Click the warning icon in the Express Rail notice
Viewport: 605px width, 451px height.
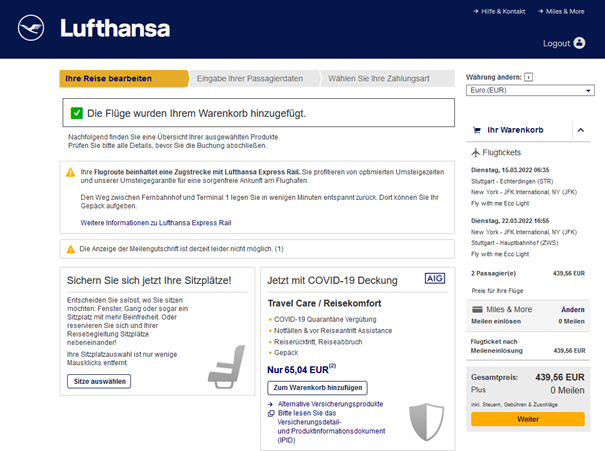[x=71, y=172]
